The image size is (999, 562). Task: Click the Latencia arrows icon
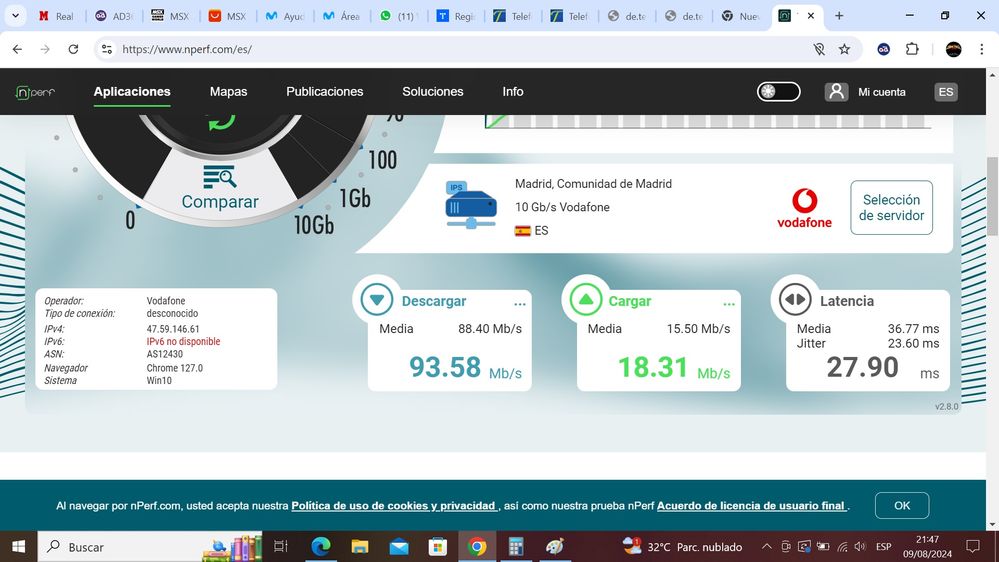click(x=794, y=300)
